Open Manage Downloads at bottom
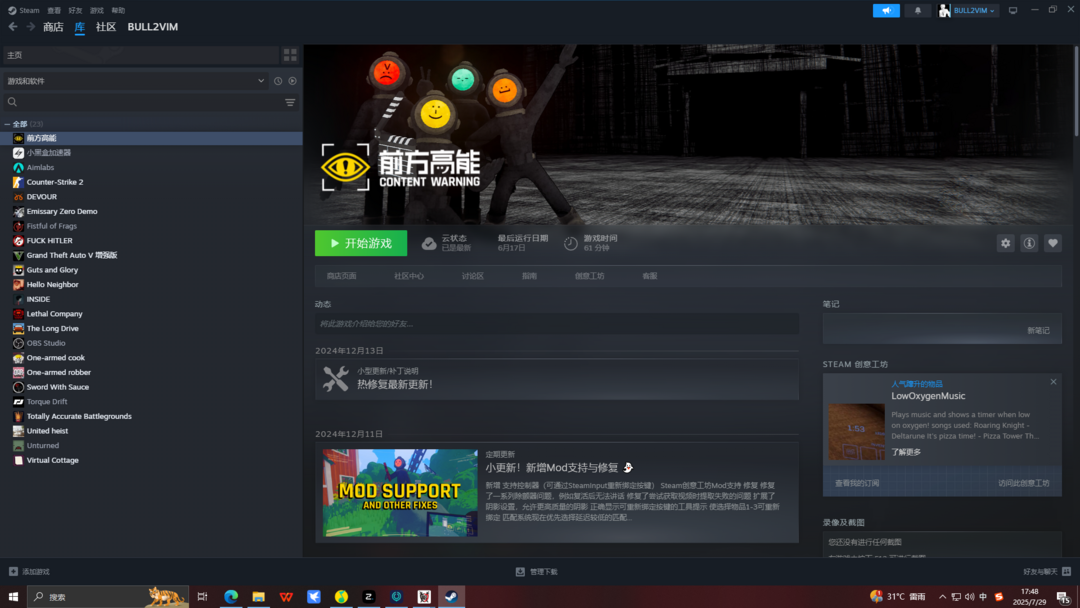The height and width of the screenshot is (608, 1080). click(x=537, y=572)
